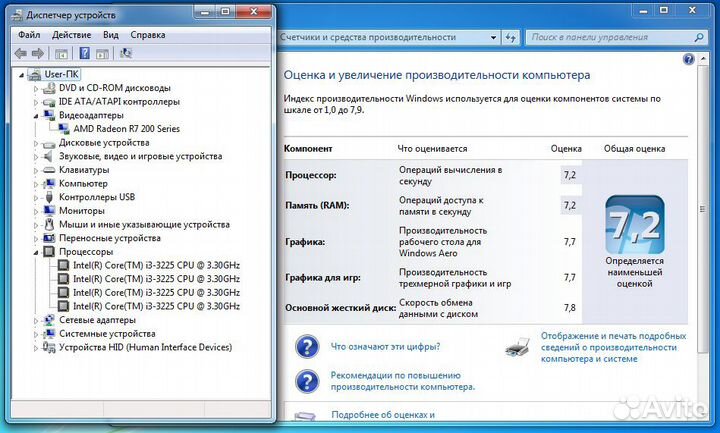Select AMD Radeon R7 200 Series device
720x433 pixels.
127,129
